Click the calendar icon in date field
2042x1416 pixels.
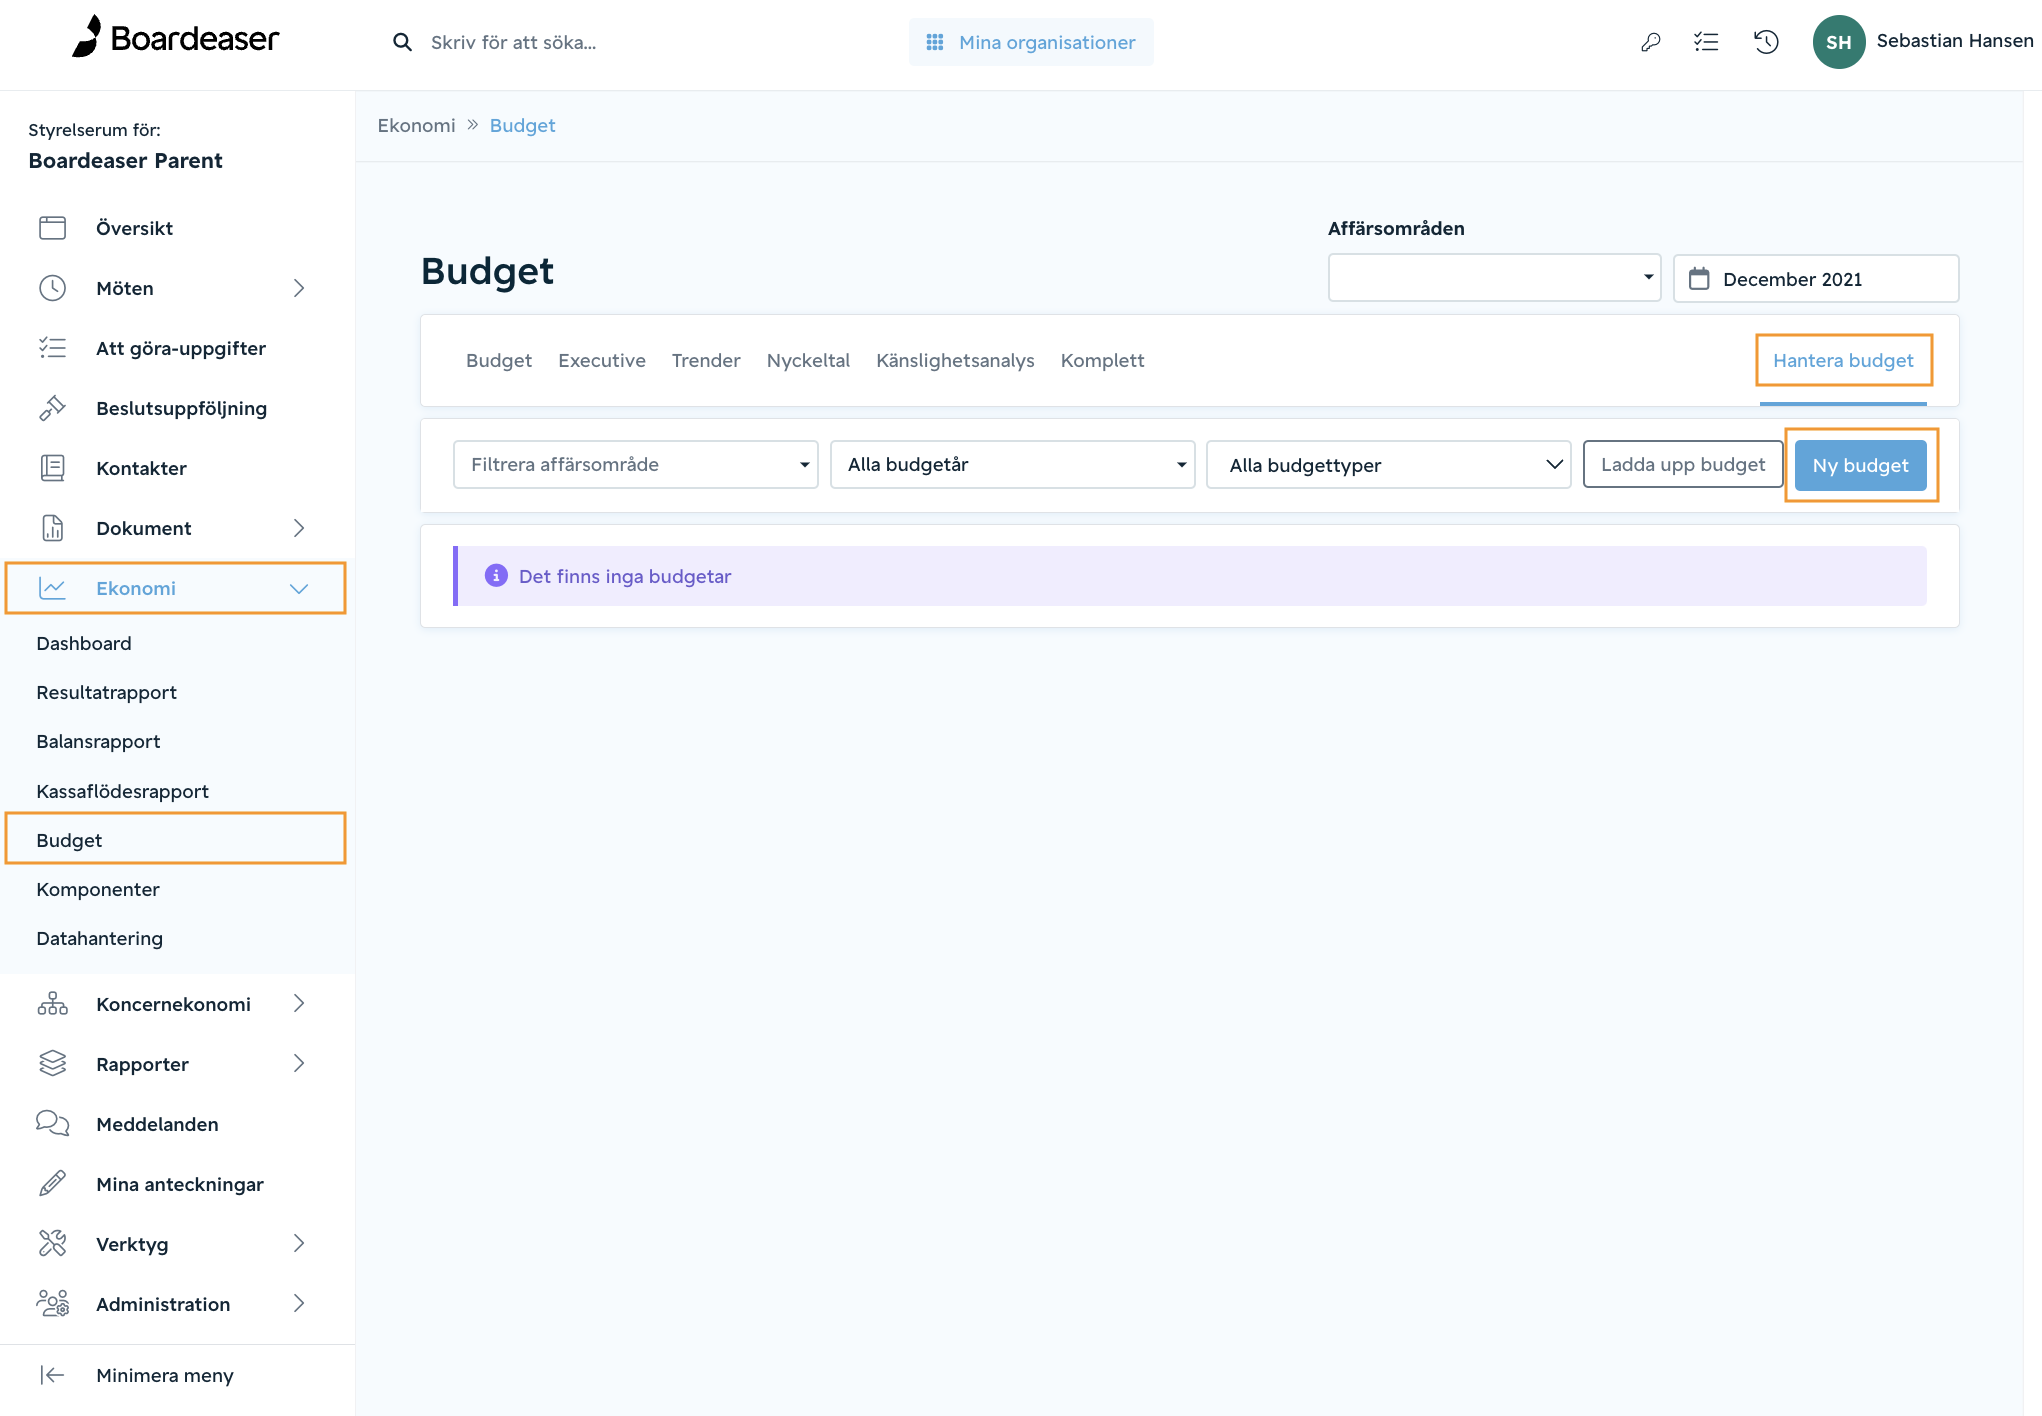pos(1699,279)
